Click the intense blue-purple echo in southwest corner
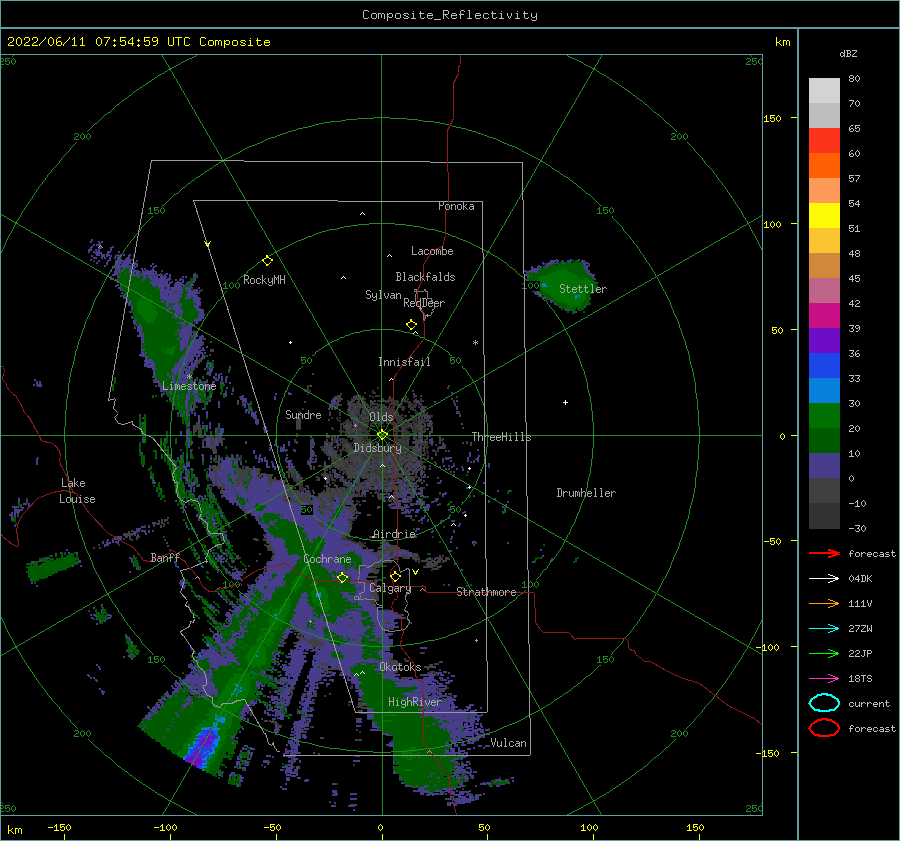Viewport: 900px width, 841px height. [201, 745]
